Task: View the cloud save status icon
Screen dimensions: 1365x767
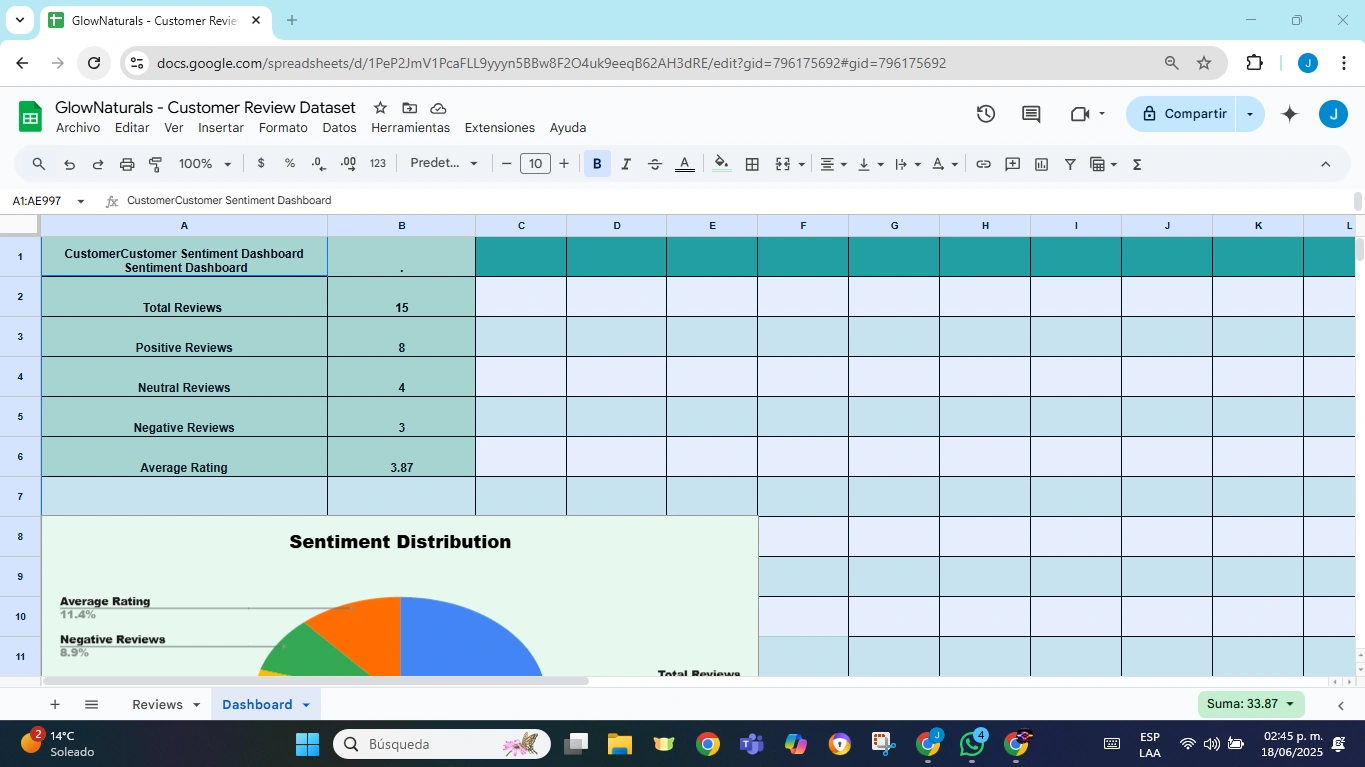Action: (x=438, y=108)
